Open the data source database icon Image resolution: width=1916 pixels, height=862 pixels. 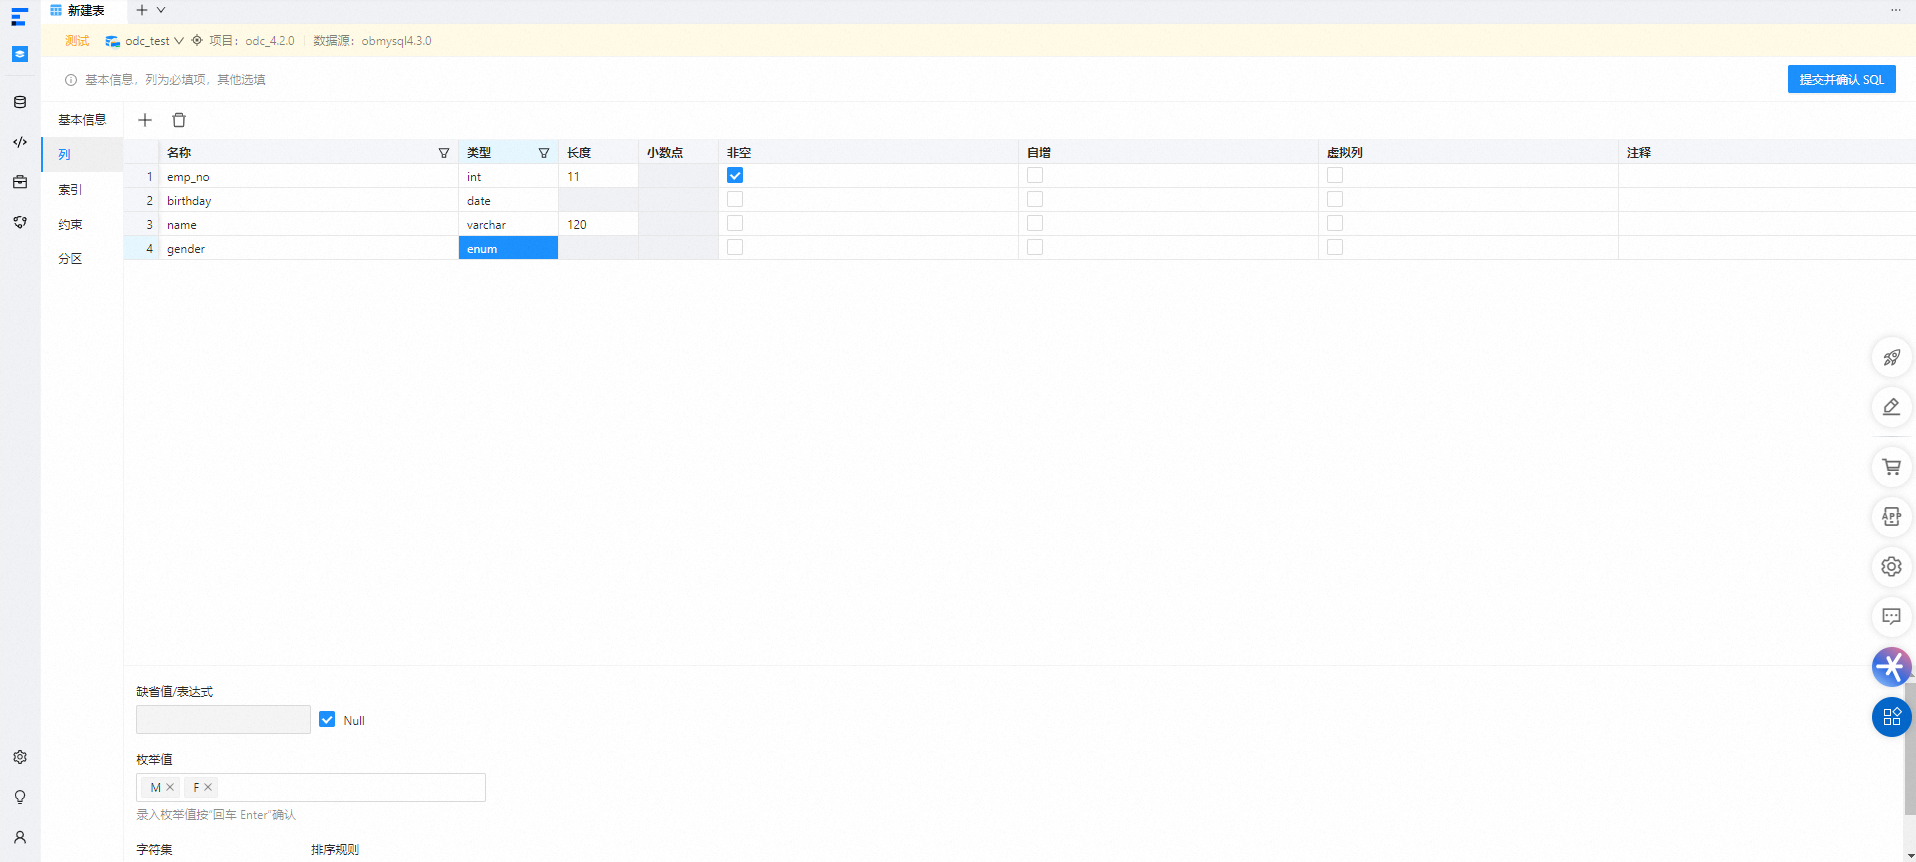(x=20, y=102)
